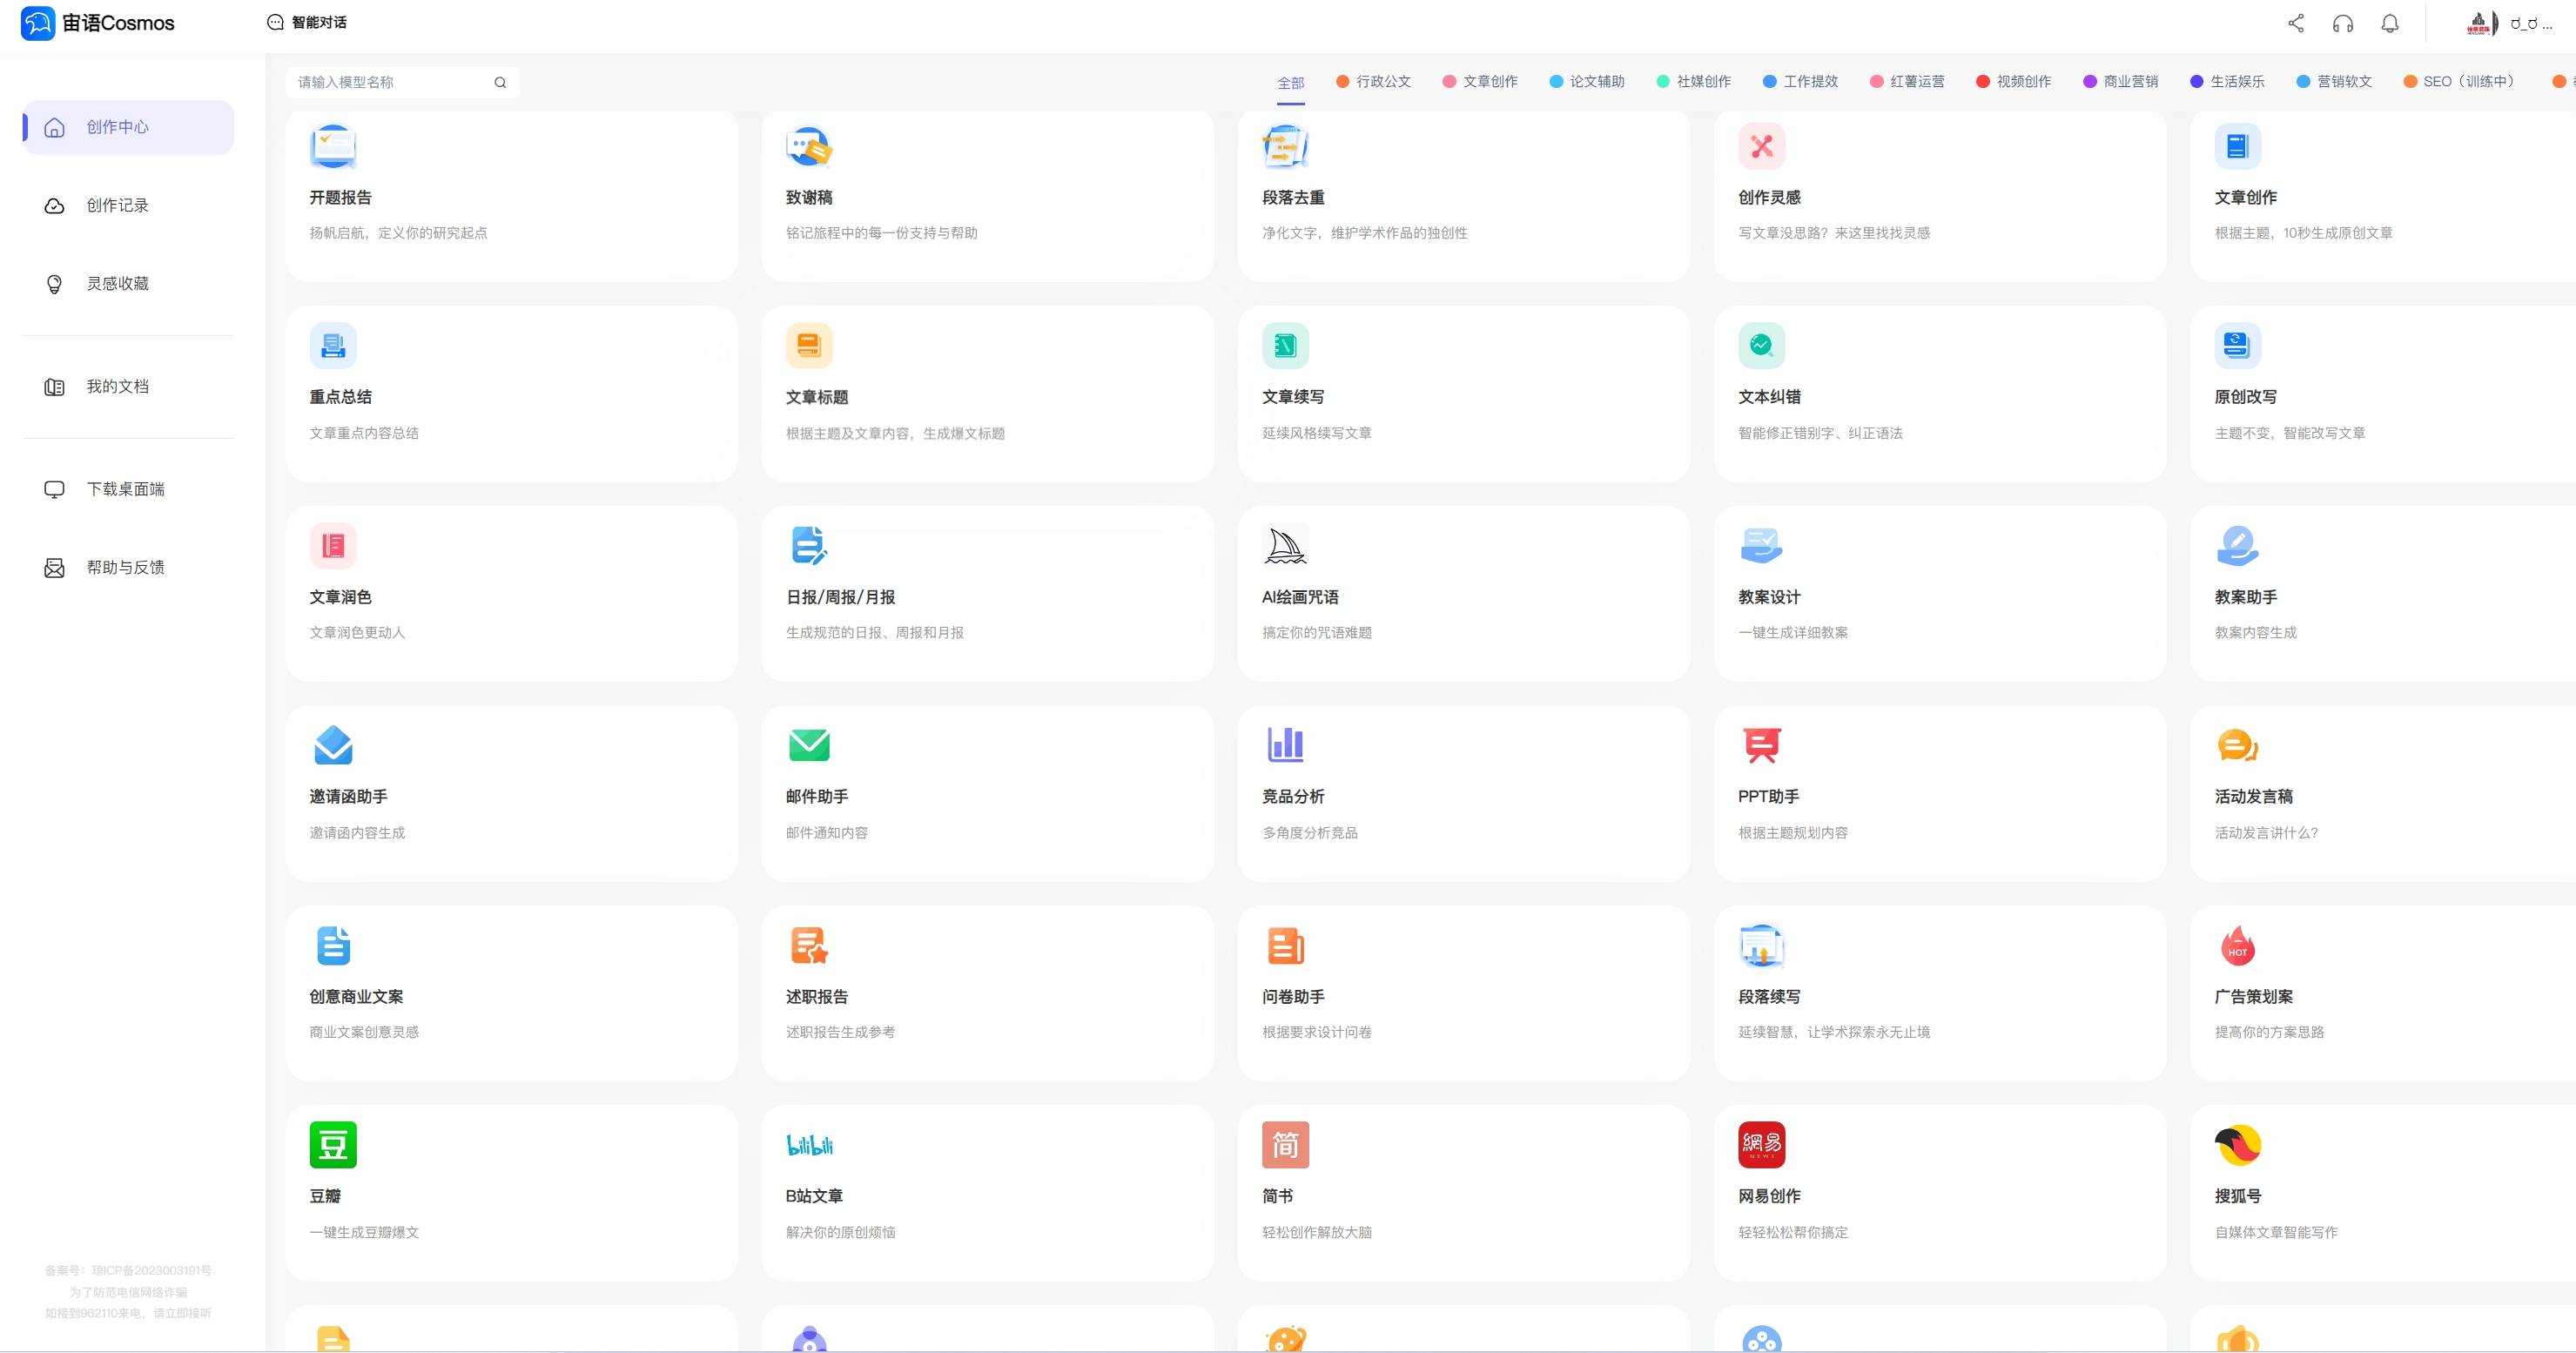Open the 问卷助手 card
2576x1353 pixels.
pos(1464,993)
